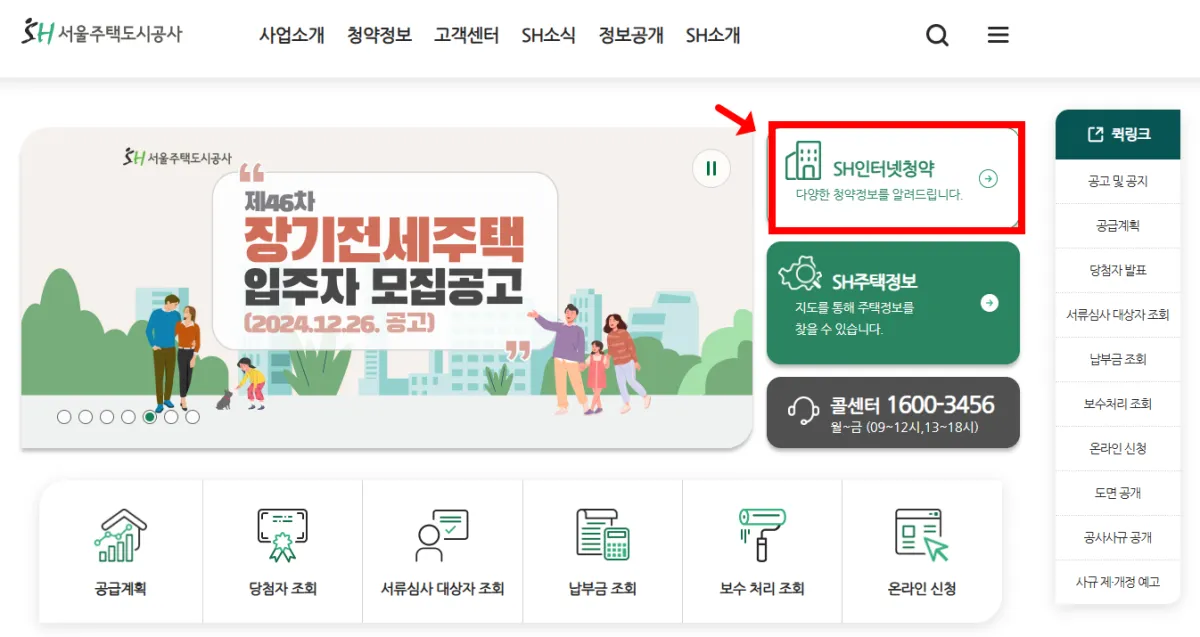Select the sixth banner slide indicator dot
Viewport: 1200px width, 637px height.
[171, 417]
